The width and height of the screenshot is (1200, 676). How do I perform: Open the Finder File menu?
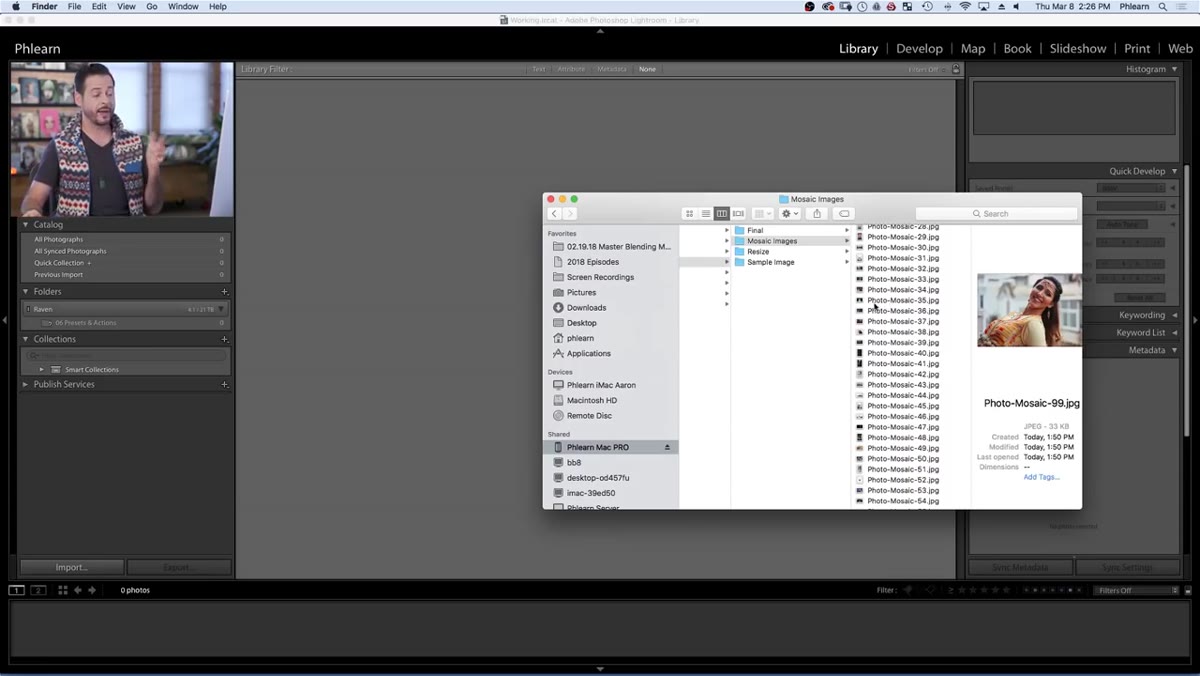click(x=75, y=6)
